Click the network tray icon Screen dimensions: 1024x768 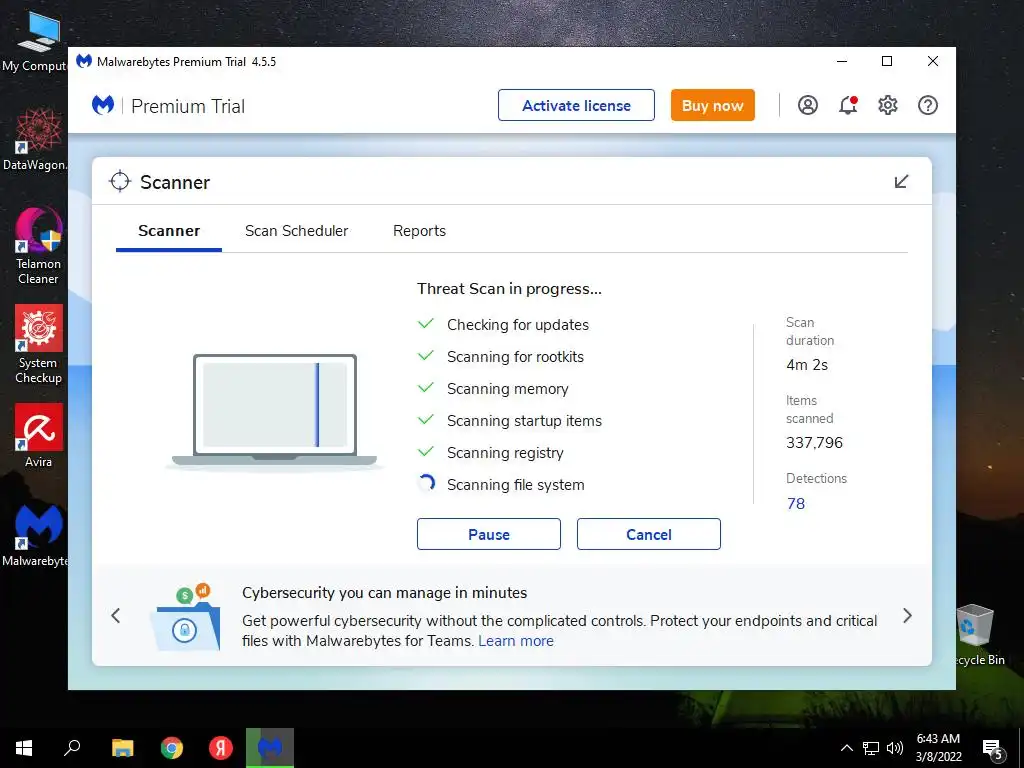pos(871,748)
